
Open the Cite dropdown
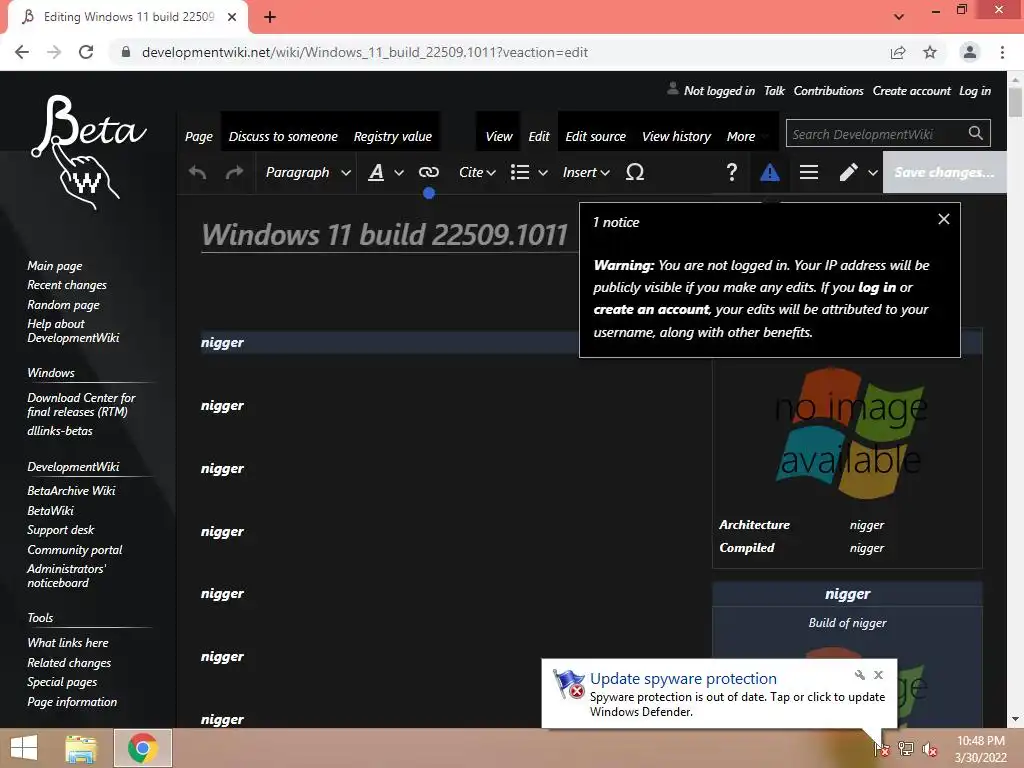477,172
